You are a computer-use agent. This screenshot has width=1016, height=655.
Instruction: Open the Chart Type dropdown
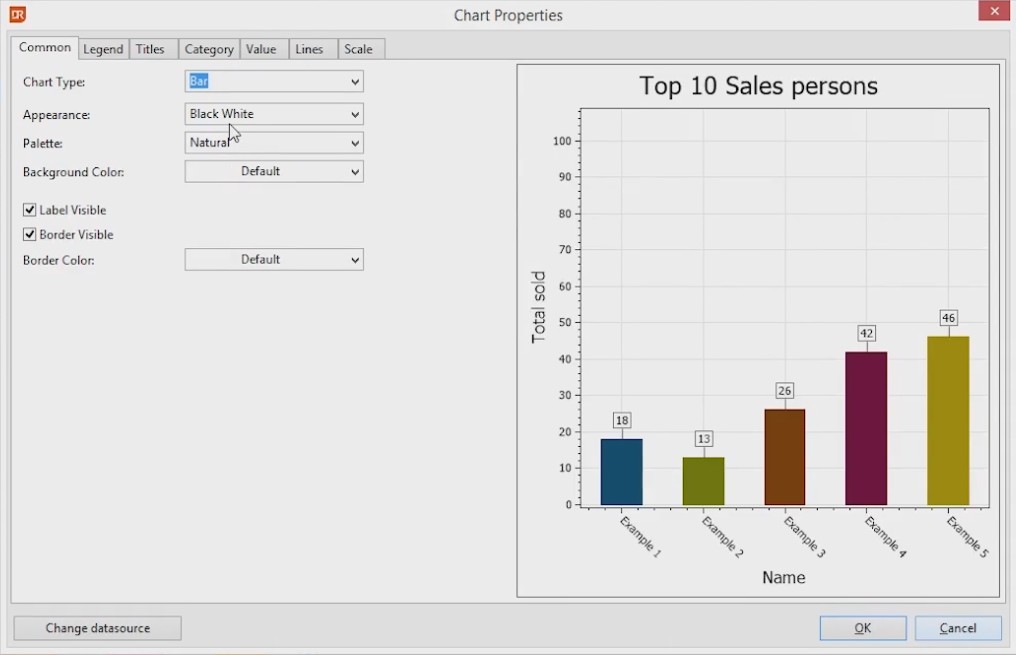click(274, 82)
